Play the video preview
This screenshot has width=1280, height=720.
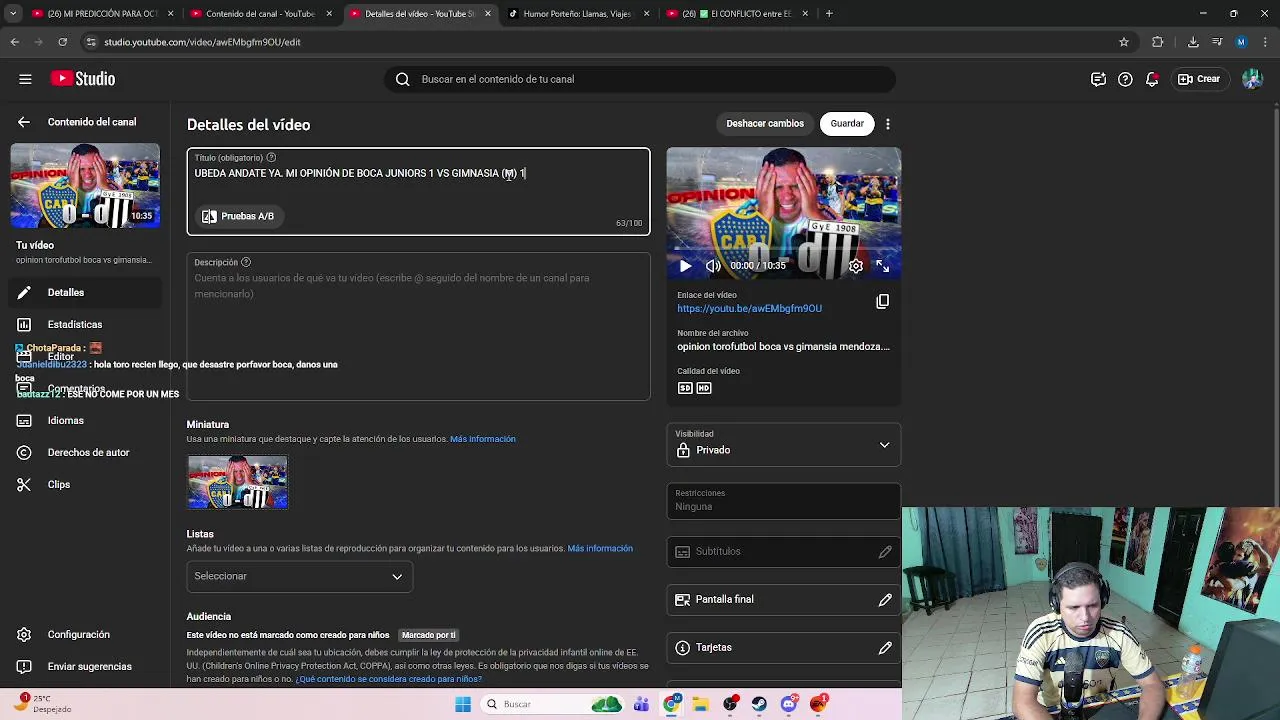(x=685, y=266)
